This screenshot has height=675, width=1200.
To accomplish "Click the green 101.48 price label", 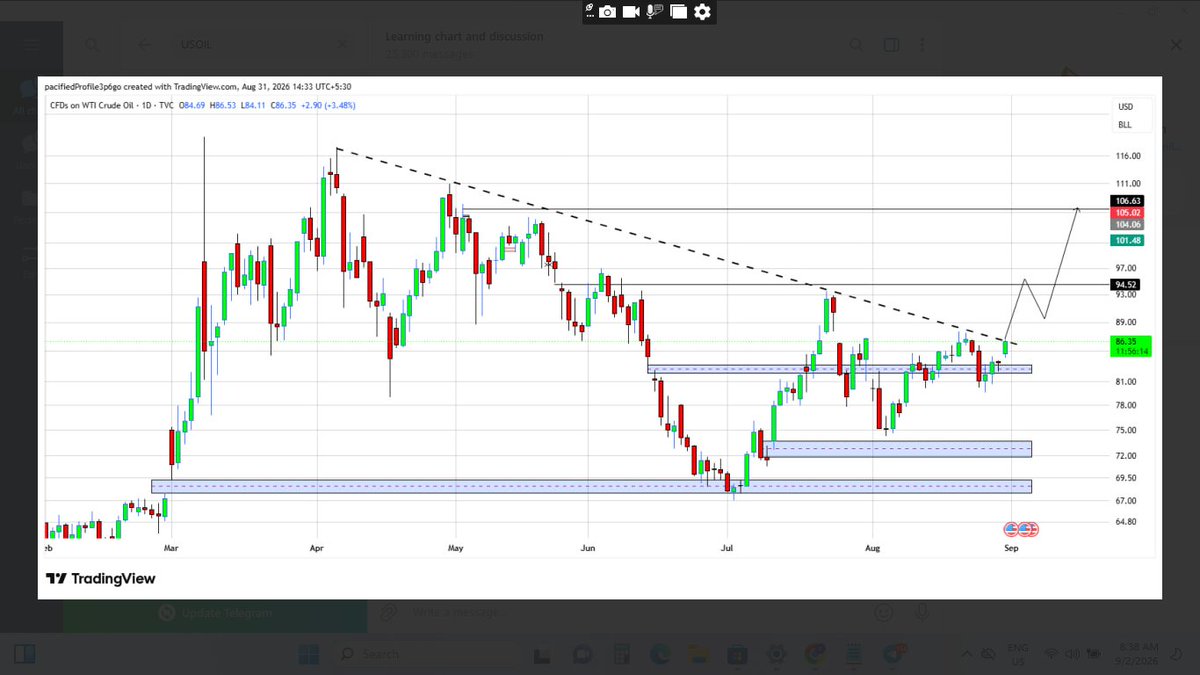I will pos(1128,240).
